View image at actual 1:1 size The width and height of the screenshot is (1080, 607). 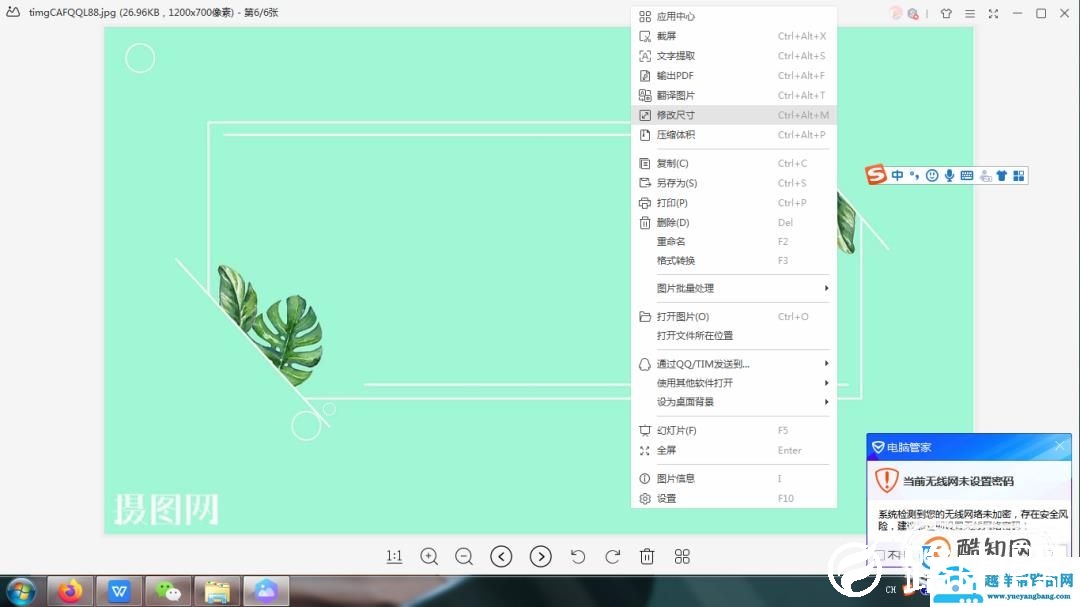point(394,556)
